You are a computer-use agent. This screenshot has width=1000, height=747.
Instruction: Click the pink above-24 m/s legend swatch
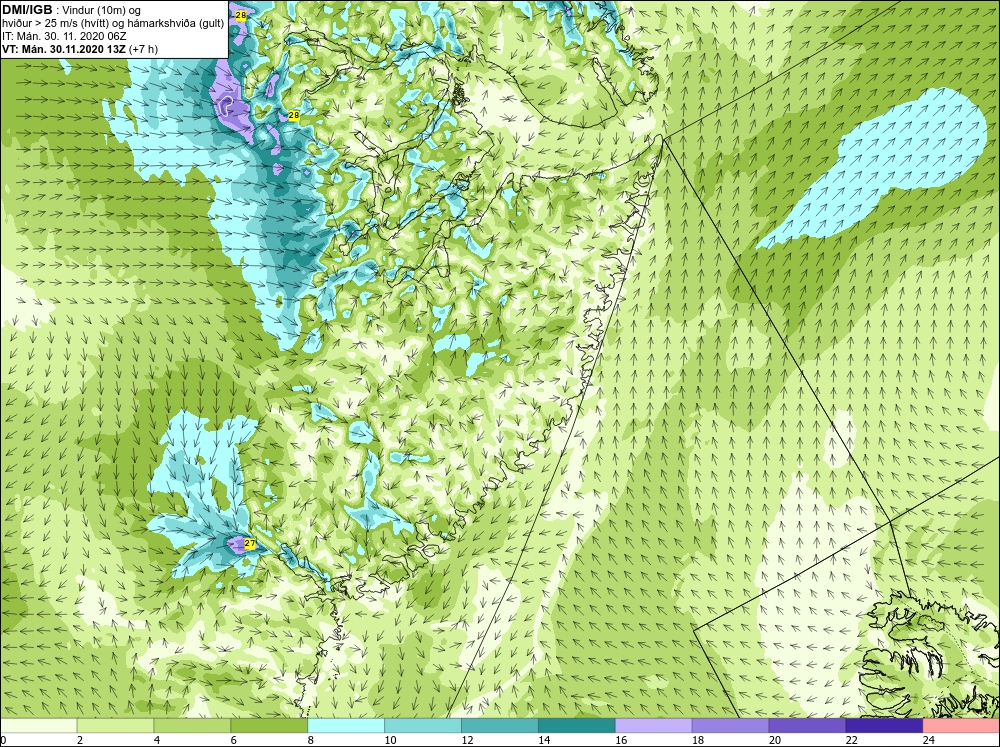click(961, 726)
